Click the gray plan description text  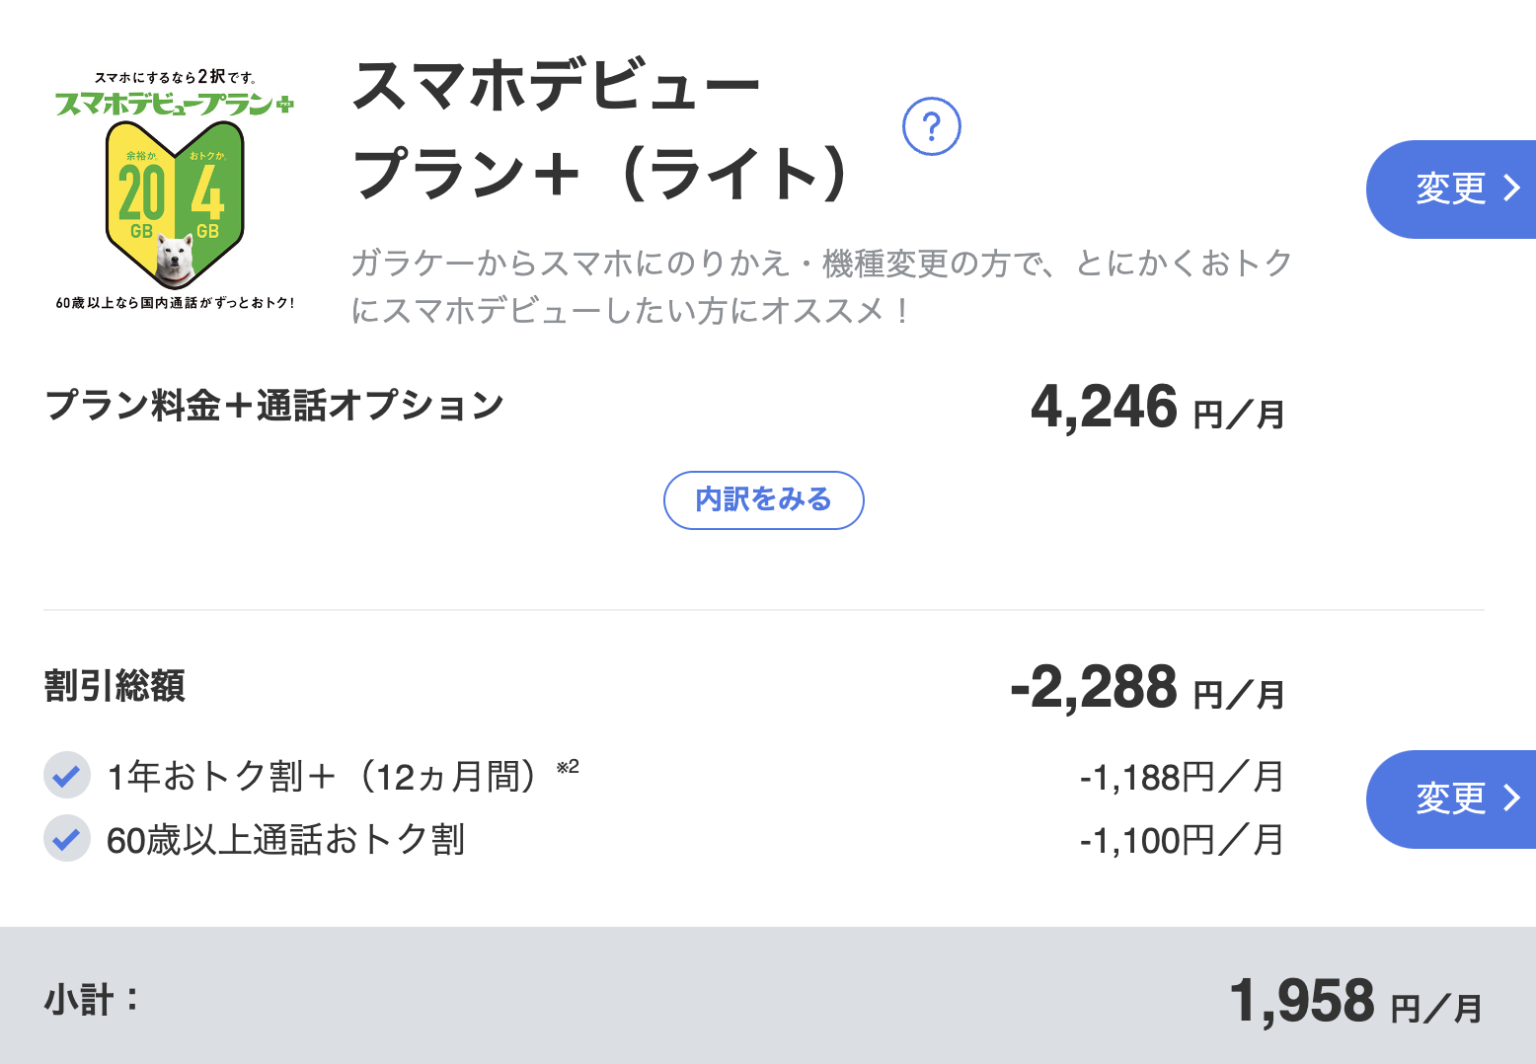coord(820,287)
